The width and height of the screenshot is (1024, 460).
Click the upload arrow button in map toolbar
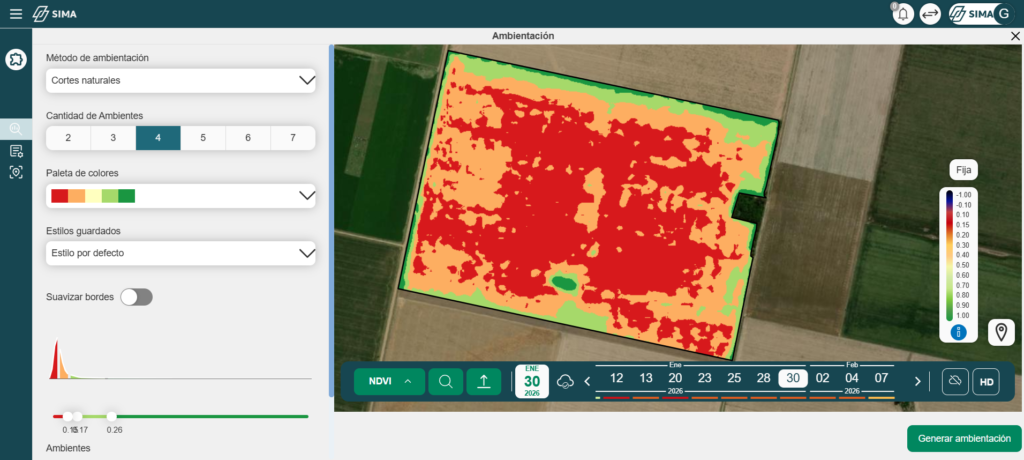click(x=484, y=381)
